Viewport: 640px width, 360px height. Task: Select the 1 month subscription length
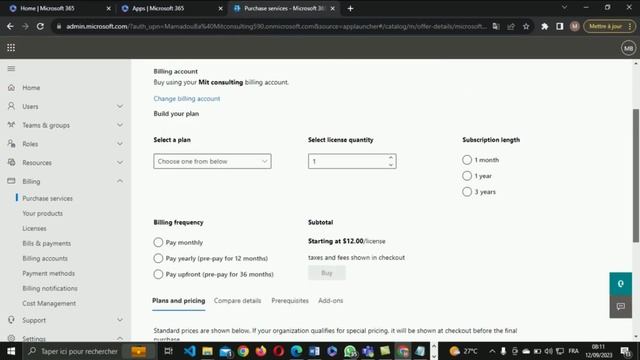pos(467,160)
